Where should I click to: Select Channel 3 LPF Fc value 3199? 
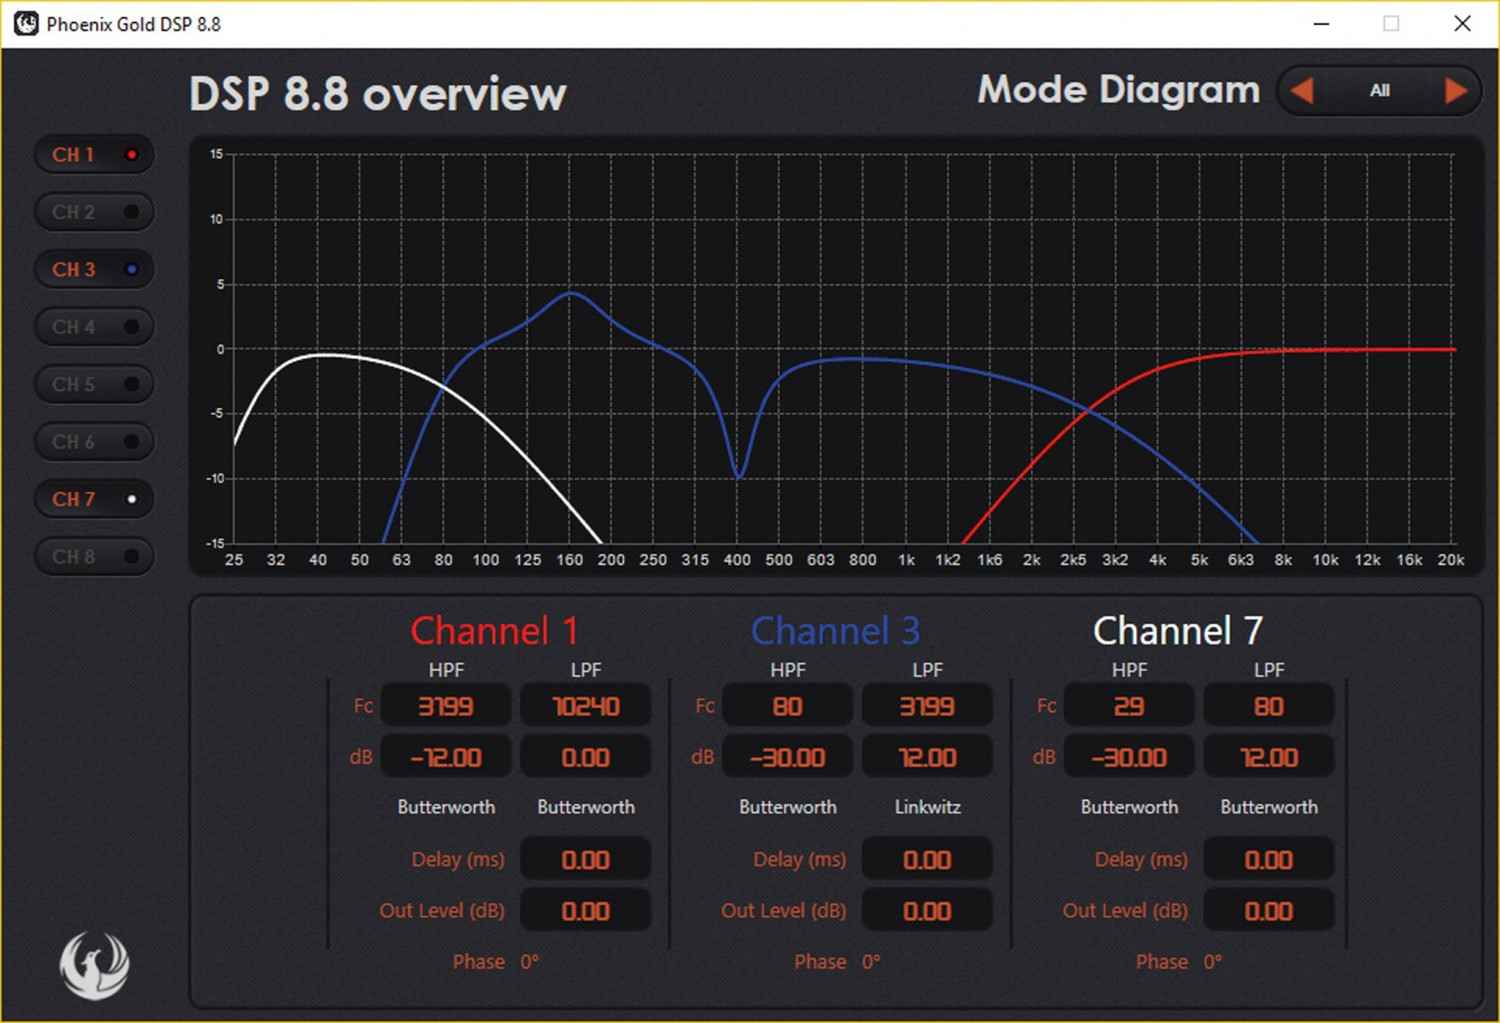point(928,706)
